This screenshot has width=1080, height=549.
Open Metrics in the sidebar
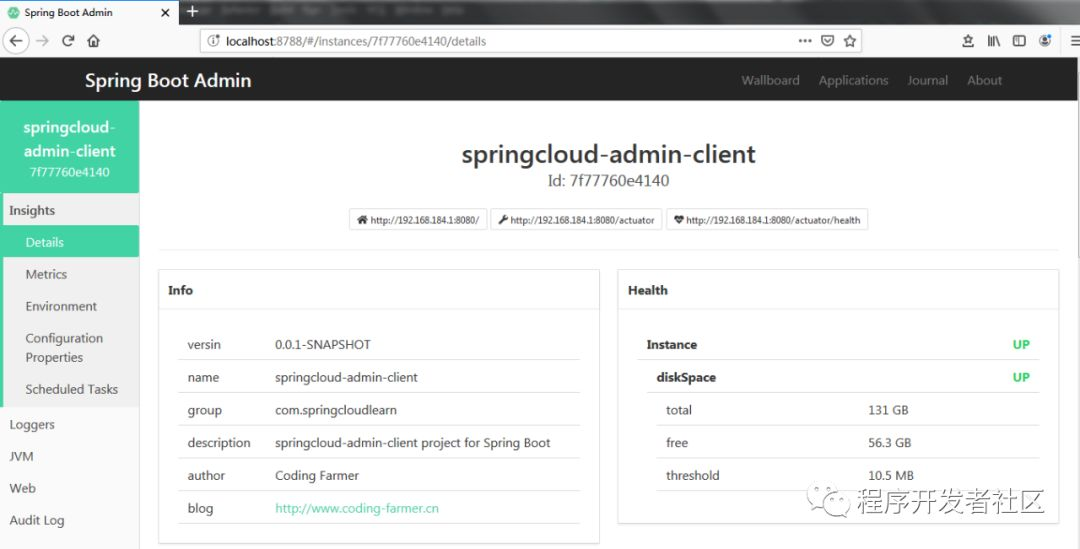71,274
